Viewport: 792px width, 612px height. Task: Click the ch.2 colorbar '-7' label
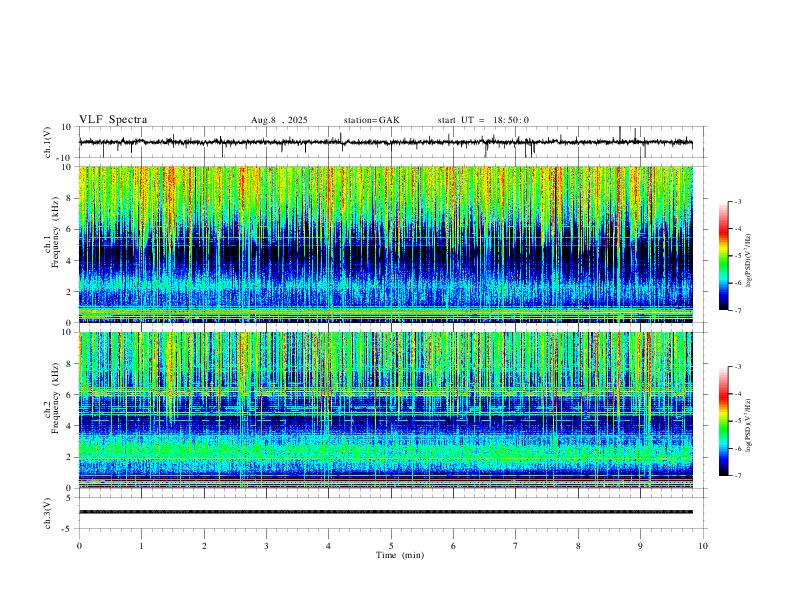[737, 476]
